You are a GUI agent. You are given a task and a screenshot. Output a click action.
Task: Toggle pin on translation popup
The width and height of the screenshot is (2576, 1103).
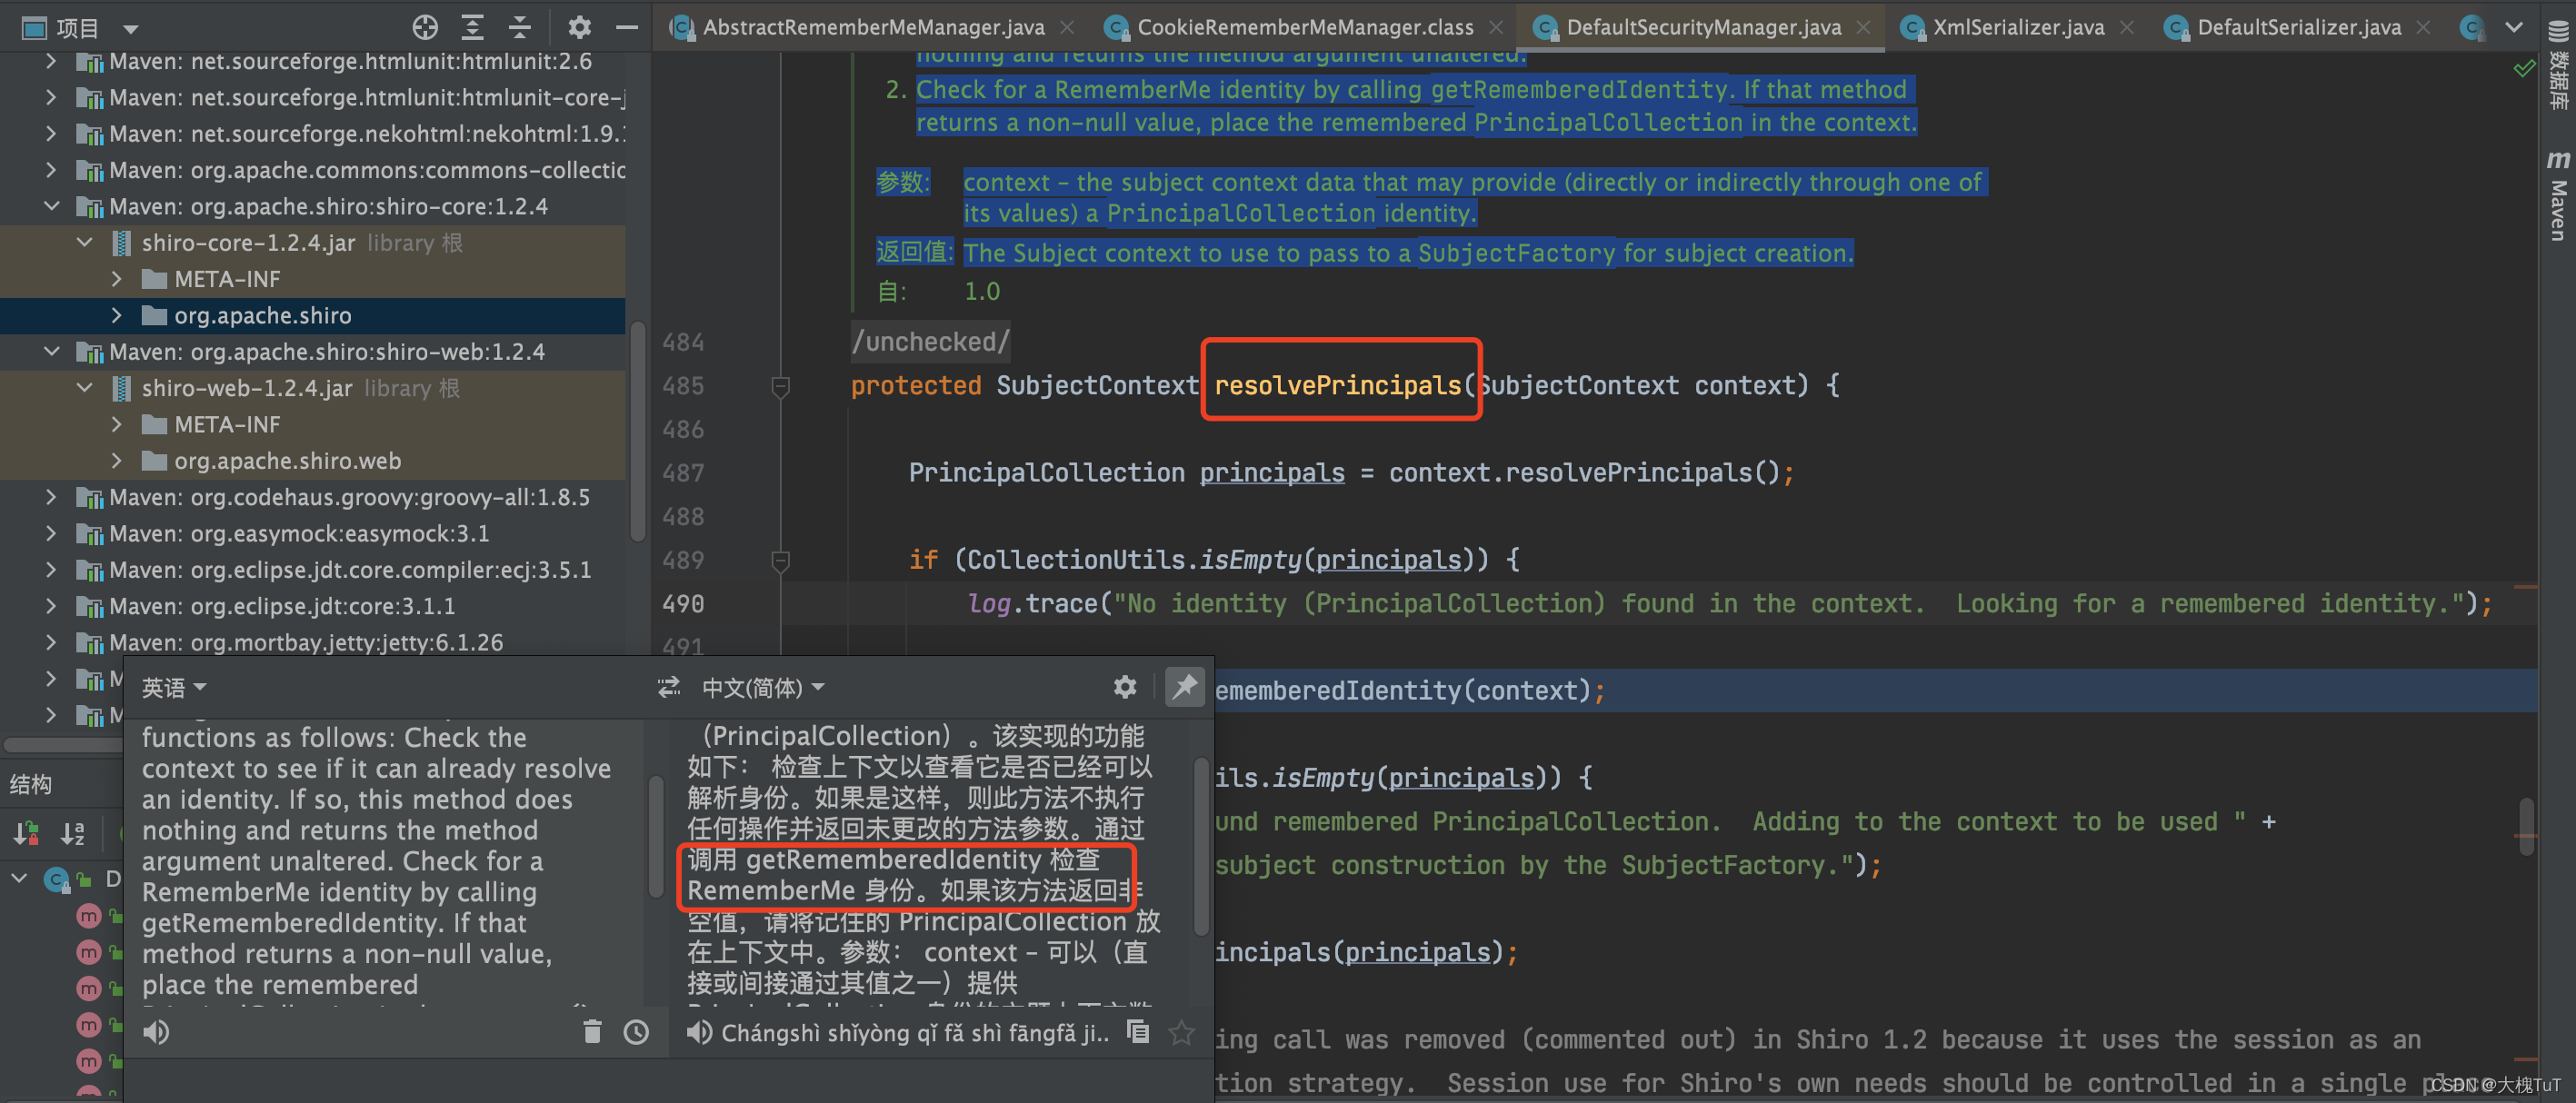tap(1185, 686)
